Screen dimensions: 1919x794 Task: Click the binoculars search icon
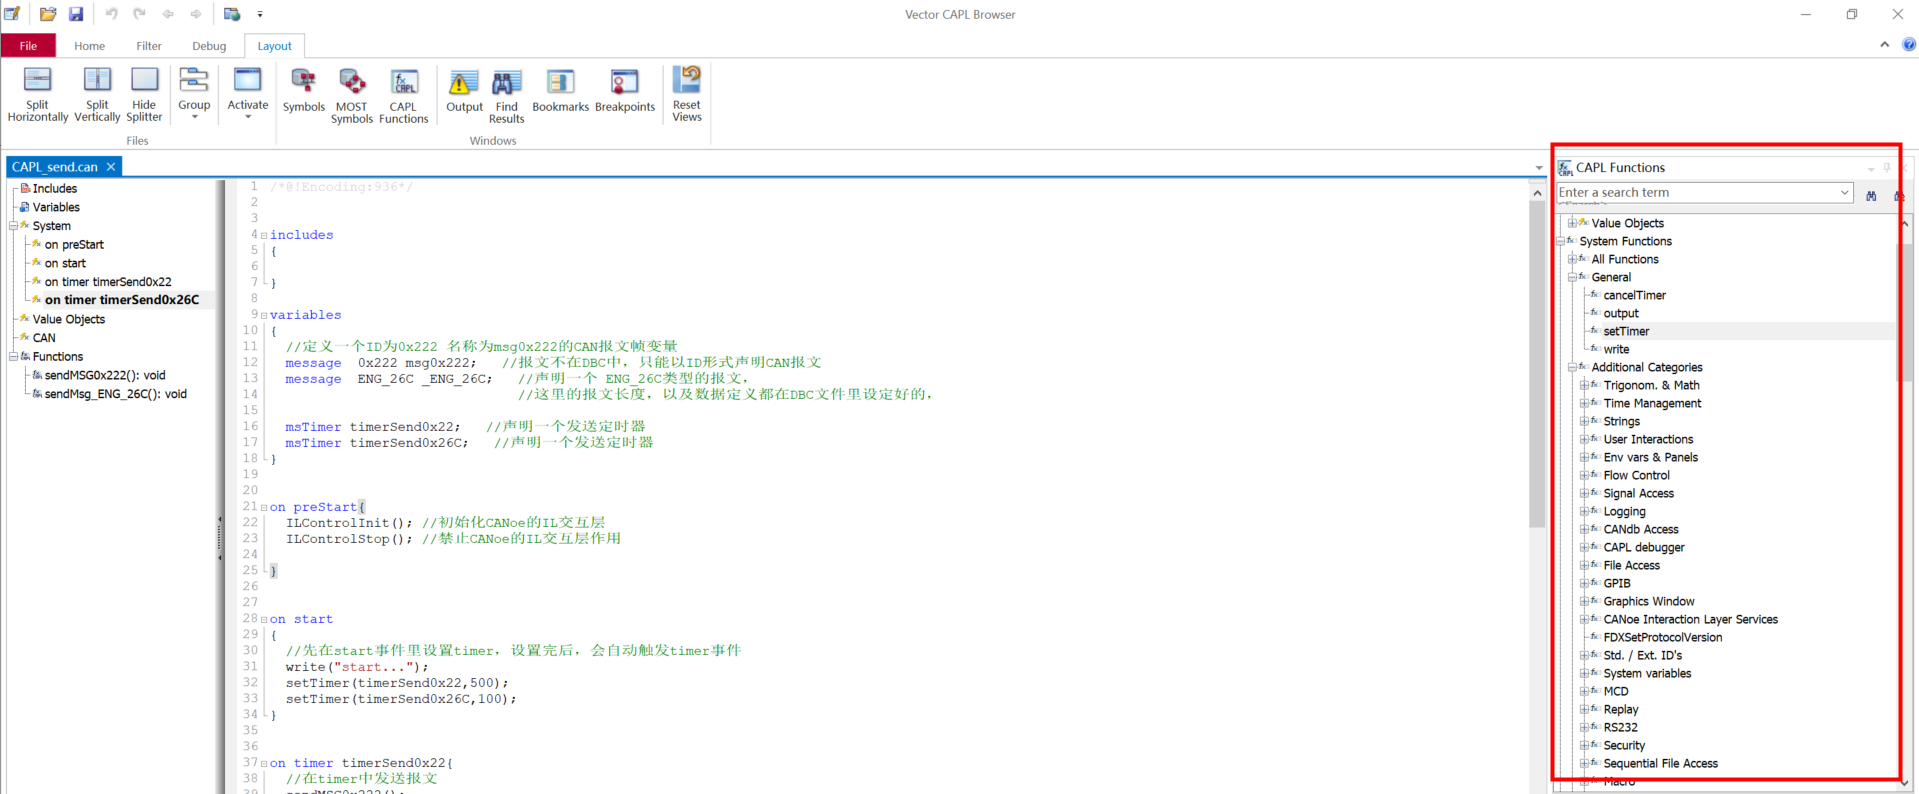pos(1871,195)
